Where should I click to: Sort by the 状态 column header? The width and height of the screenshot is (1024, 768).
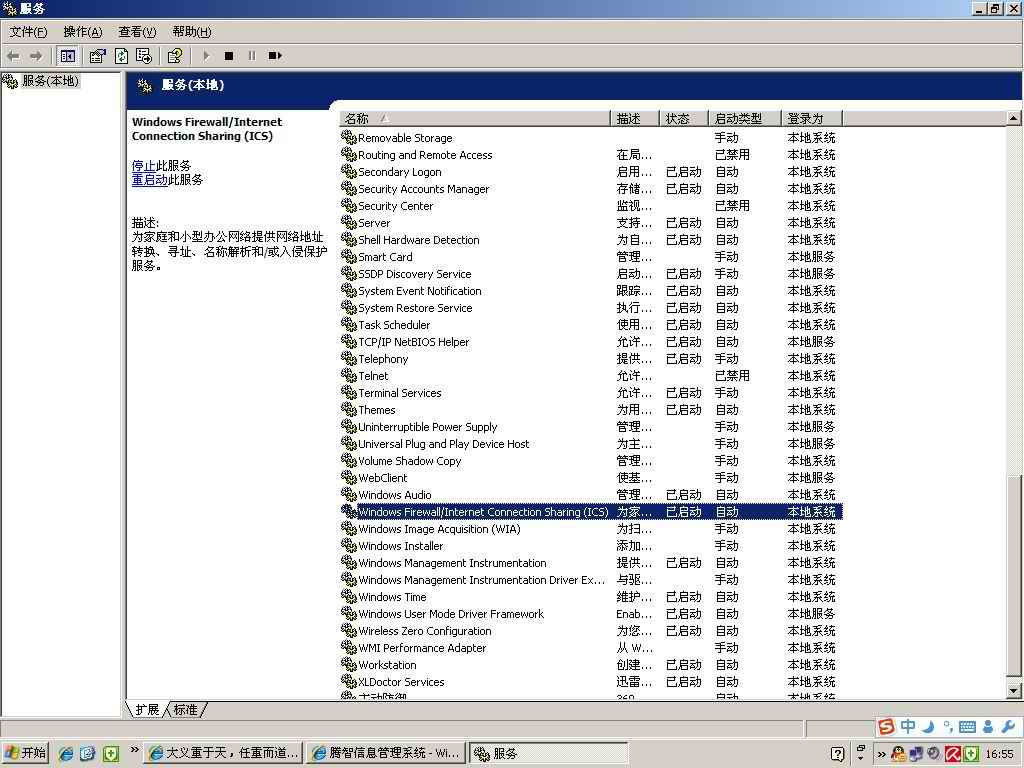(x=684, y=118)
